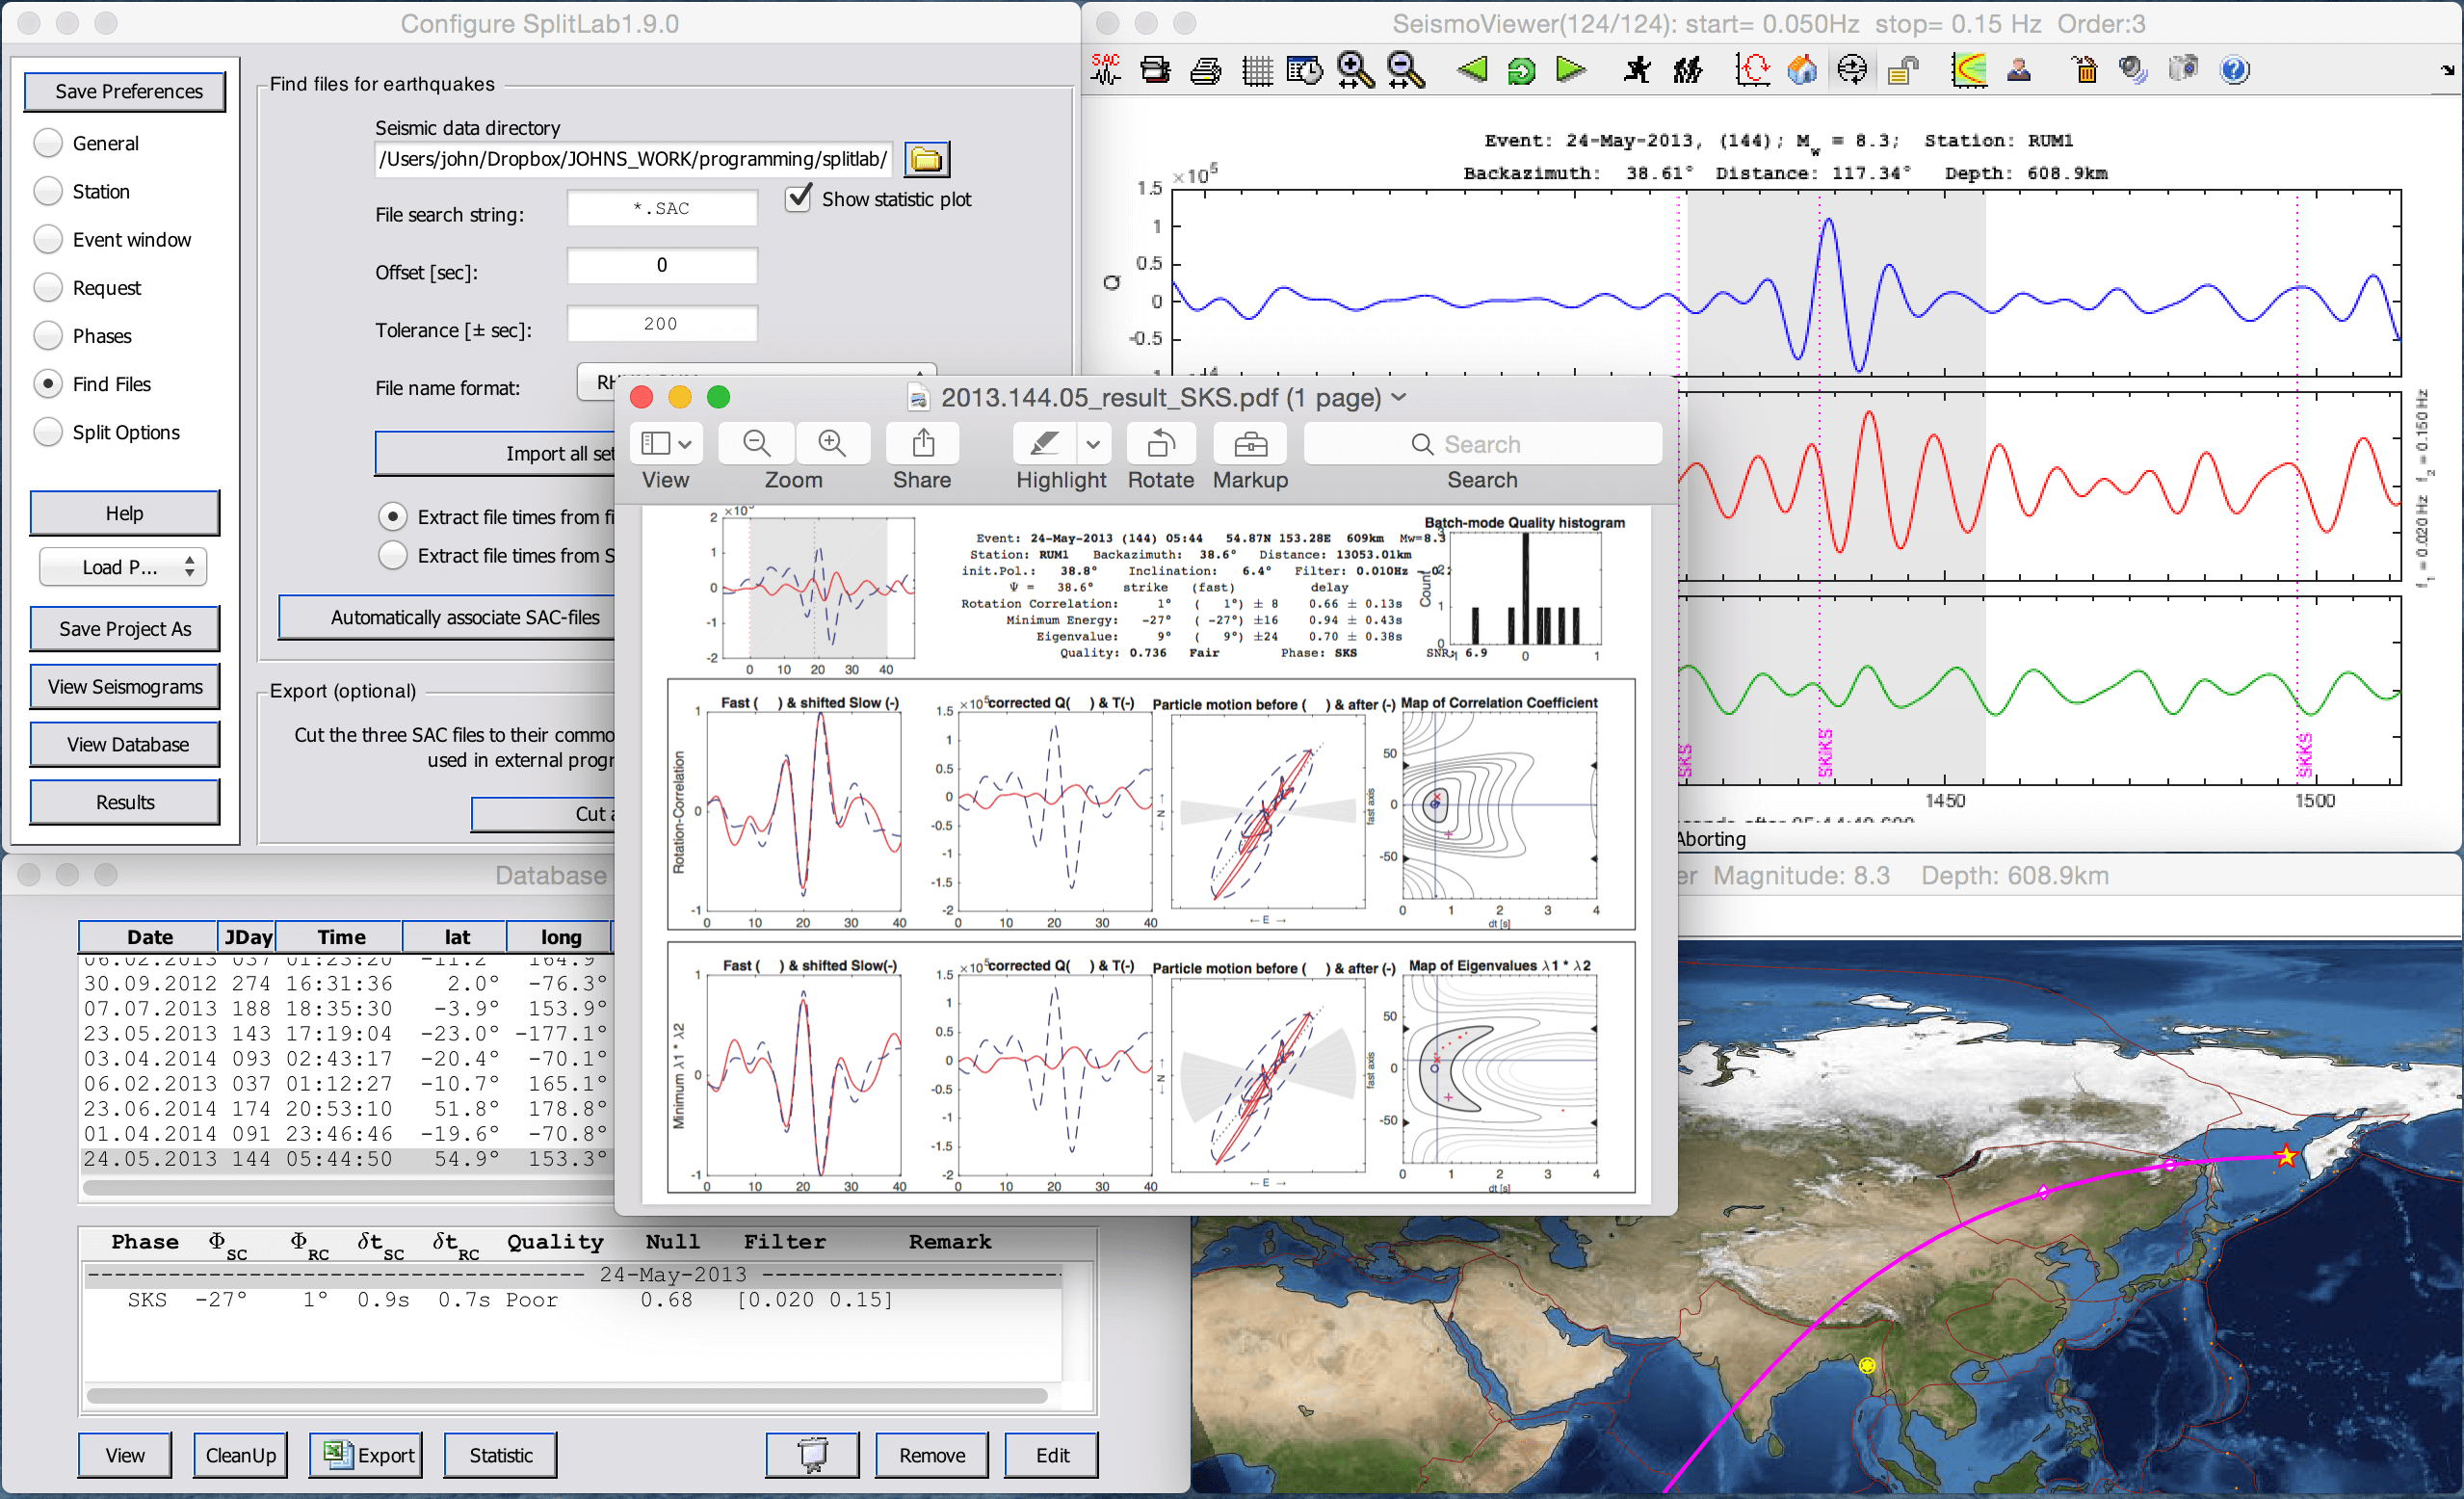This screenshot has width=2464, height=1499.
Task: Click the Highlight pen icon in PDF viewer
Action: 1044,443
